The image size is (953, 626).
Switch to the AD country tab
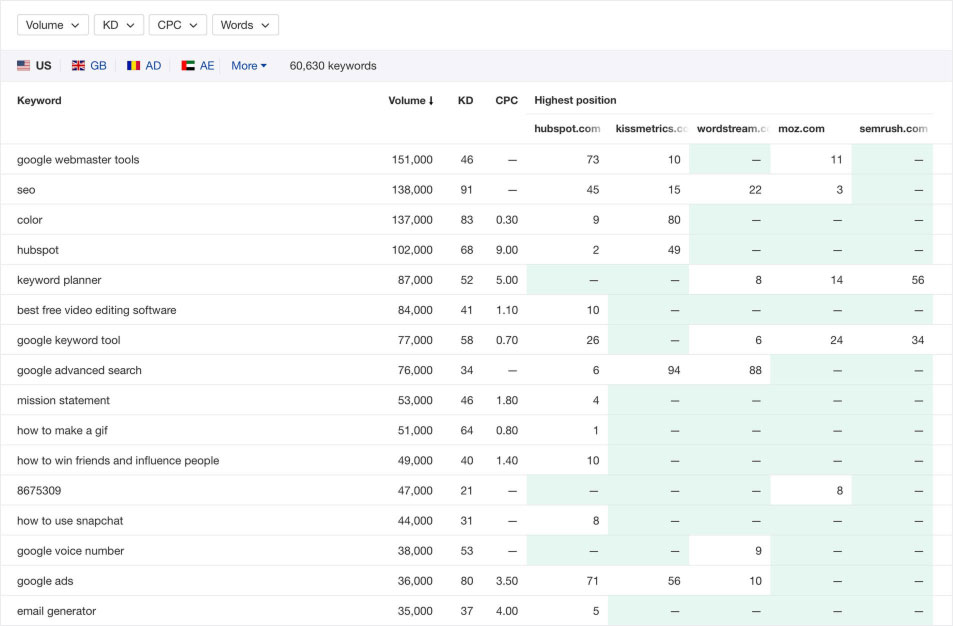(x=144, y=66)
